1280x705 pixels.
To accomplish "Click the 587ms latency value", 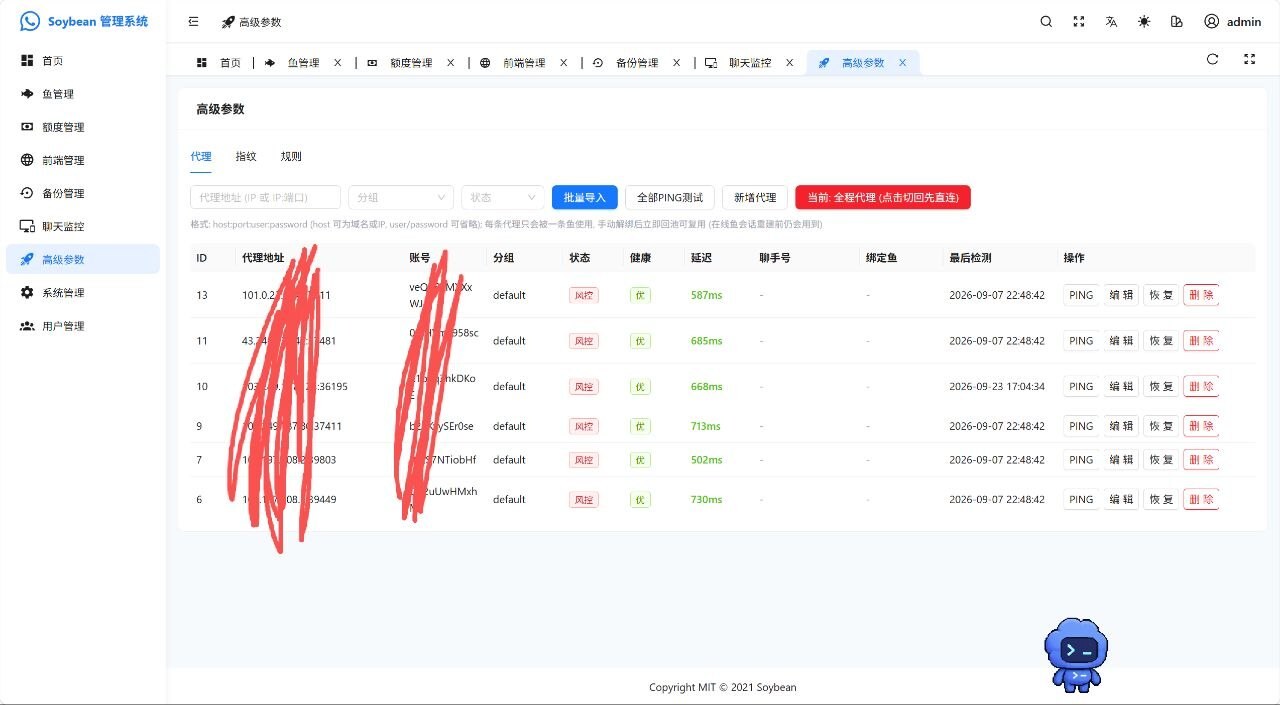I will (706, 295).
